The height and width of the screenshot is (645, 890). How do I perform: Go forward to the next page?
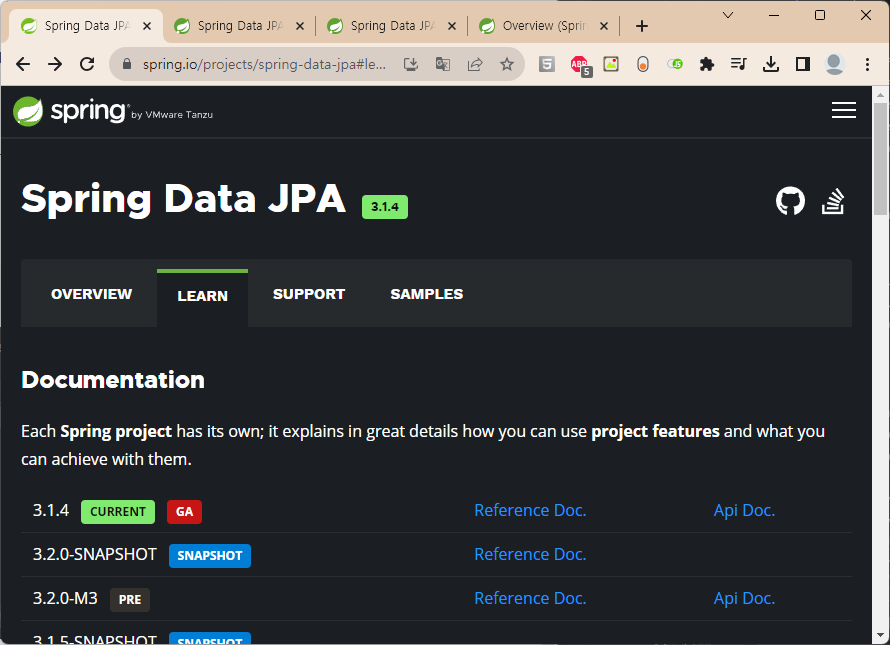click(x=55, y=64)
